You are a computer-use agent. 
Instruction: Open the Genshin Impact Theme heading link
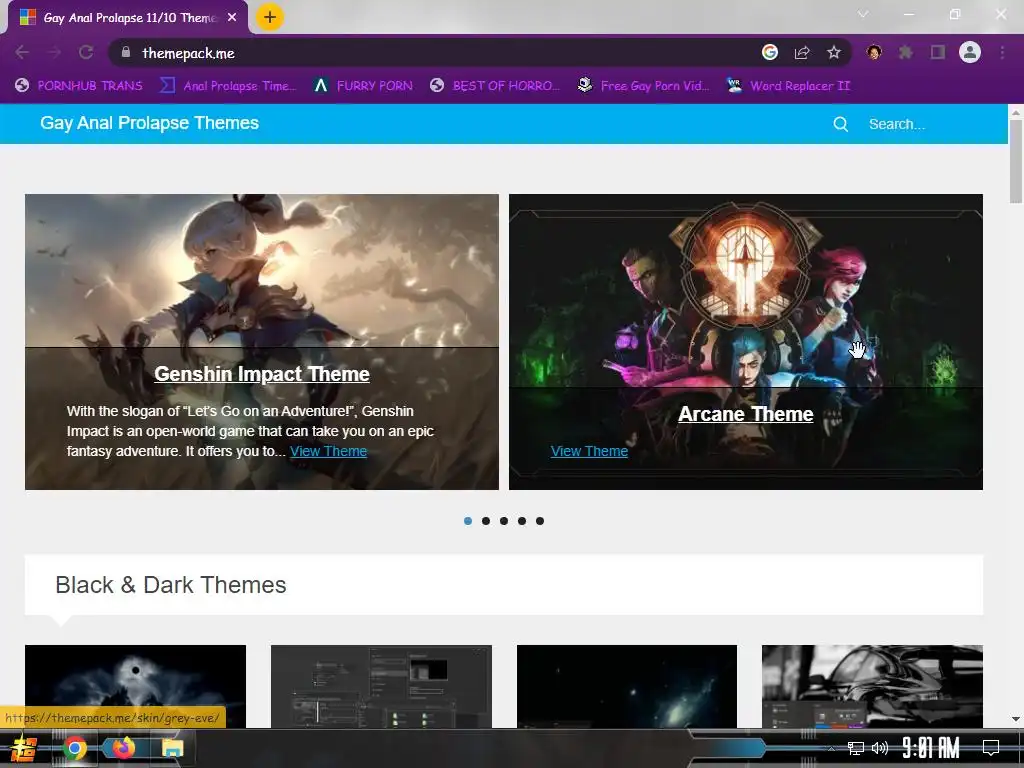coord(262,374)
